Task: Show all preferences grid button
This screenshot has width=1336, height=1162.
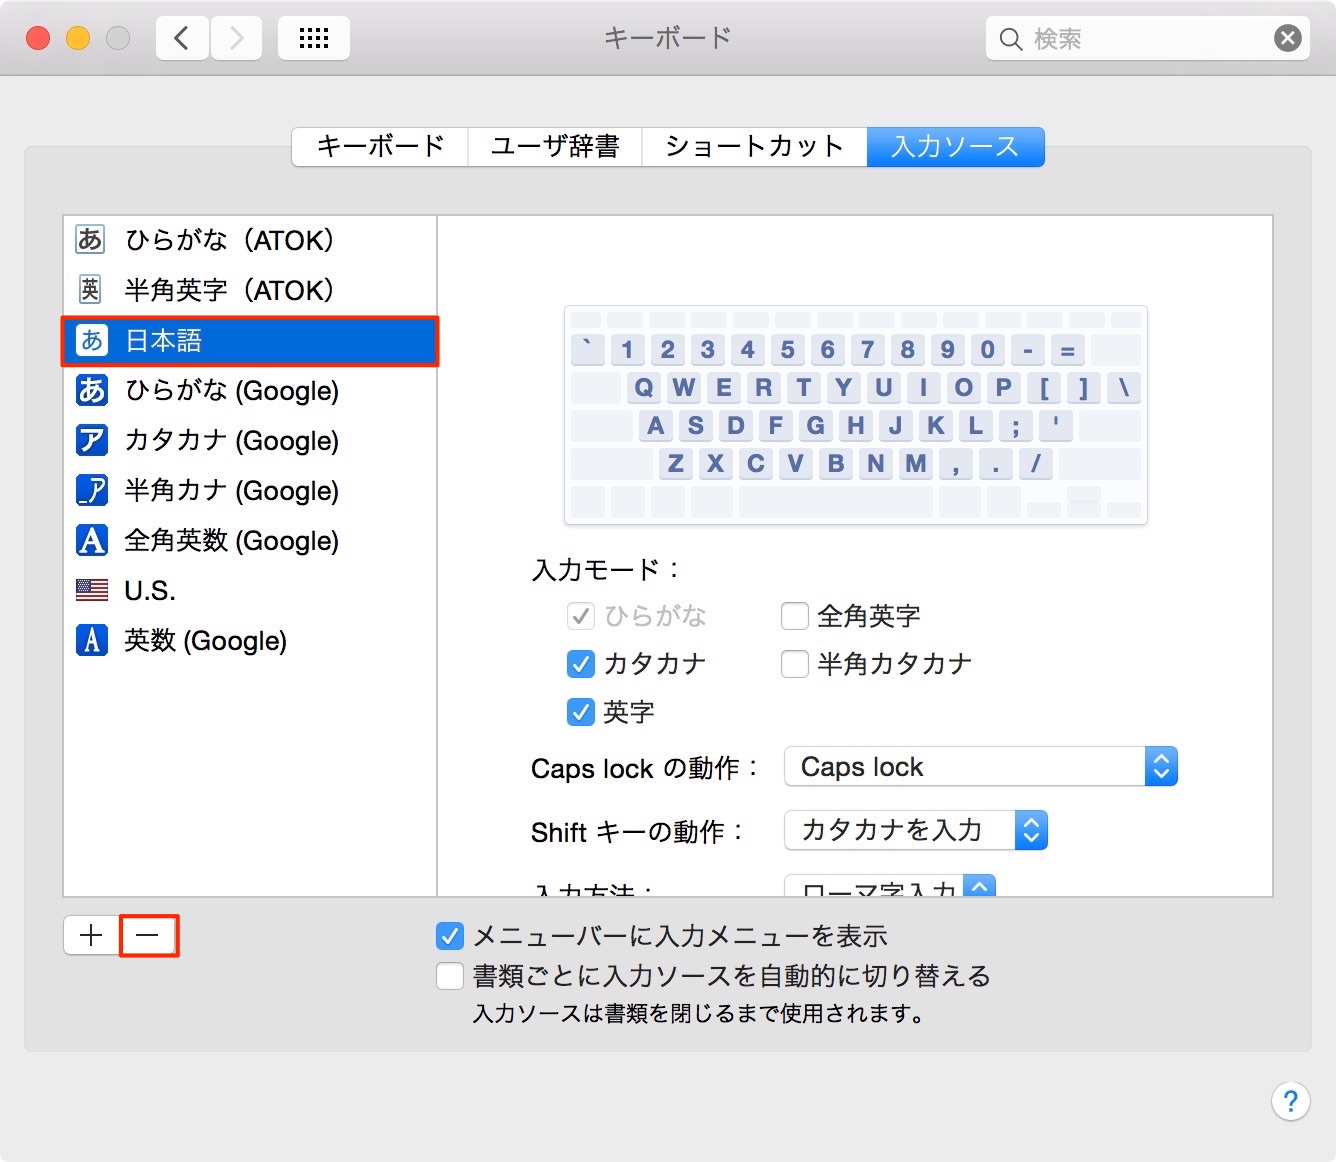Action: pos(314,39)
